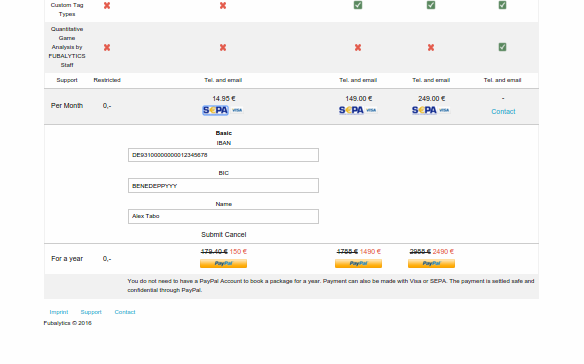Image resolution: width=584 pixels, height=364 pixels.
Task: Choose SEPA payment for the 149.00 € plan
Action: coord(351,110)
